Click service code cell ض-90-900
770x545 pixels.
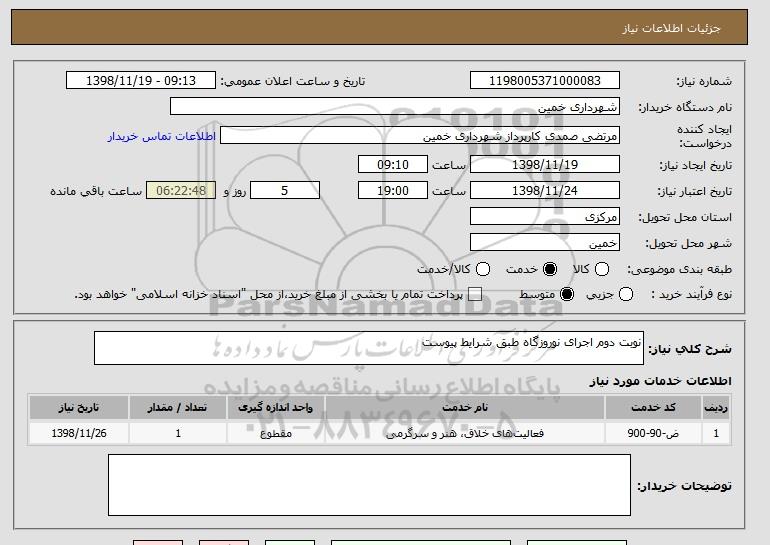tap(653, 434)
